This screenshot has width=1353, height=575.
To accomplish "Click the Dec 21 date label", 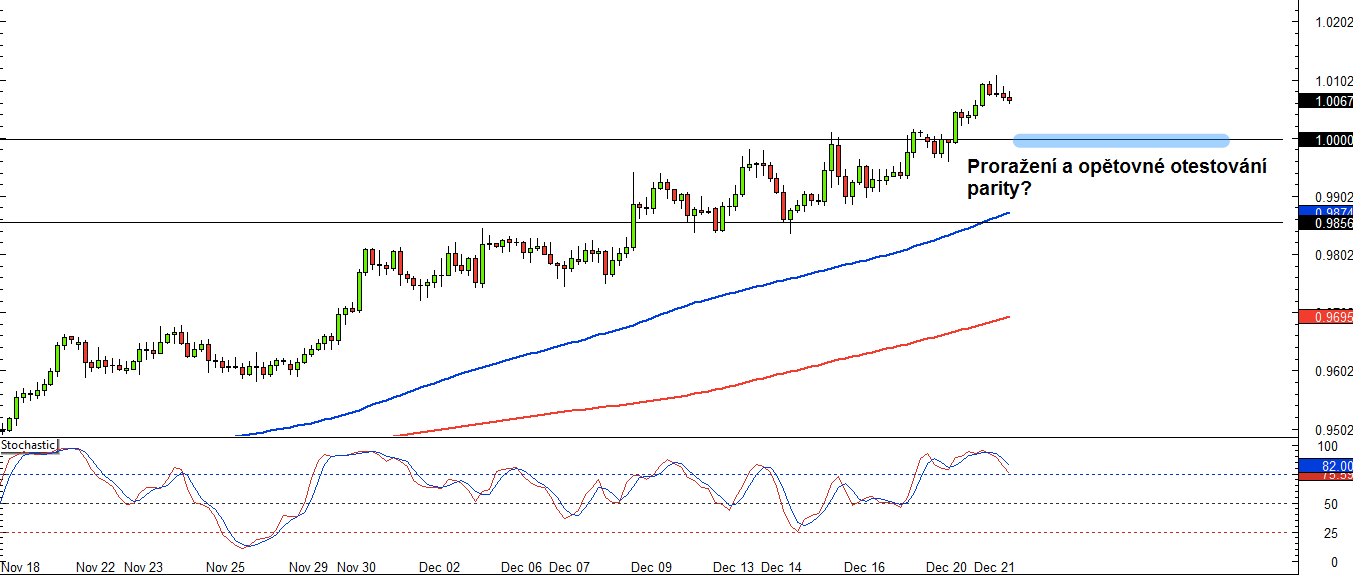I will pyautogui.click(x=994, y=567).
